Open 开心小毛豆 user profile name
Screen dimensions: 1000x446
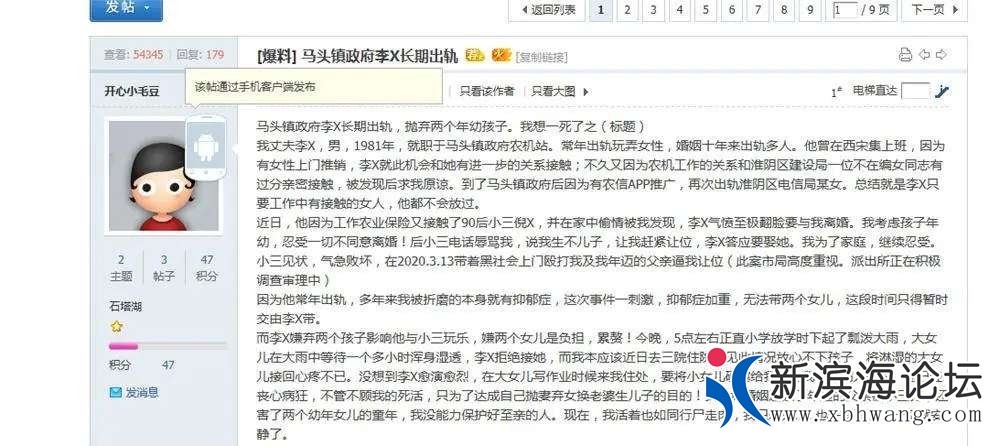[132, 91]
